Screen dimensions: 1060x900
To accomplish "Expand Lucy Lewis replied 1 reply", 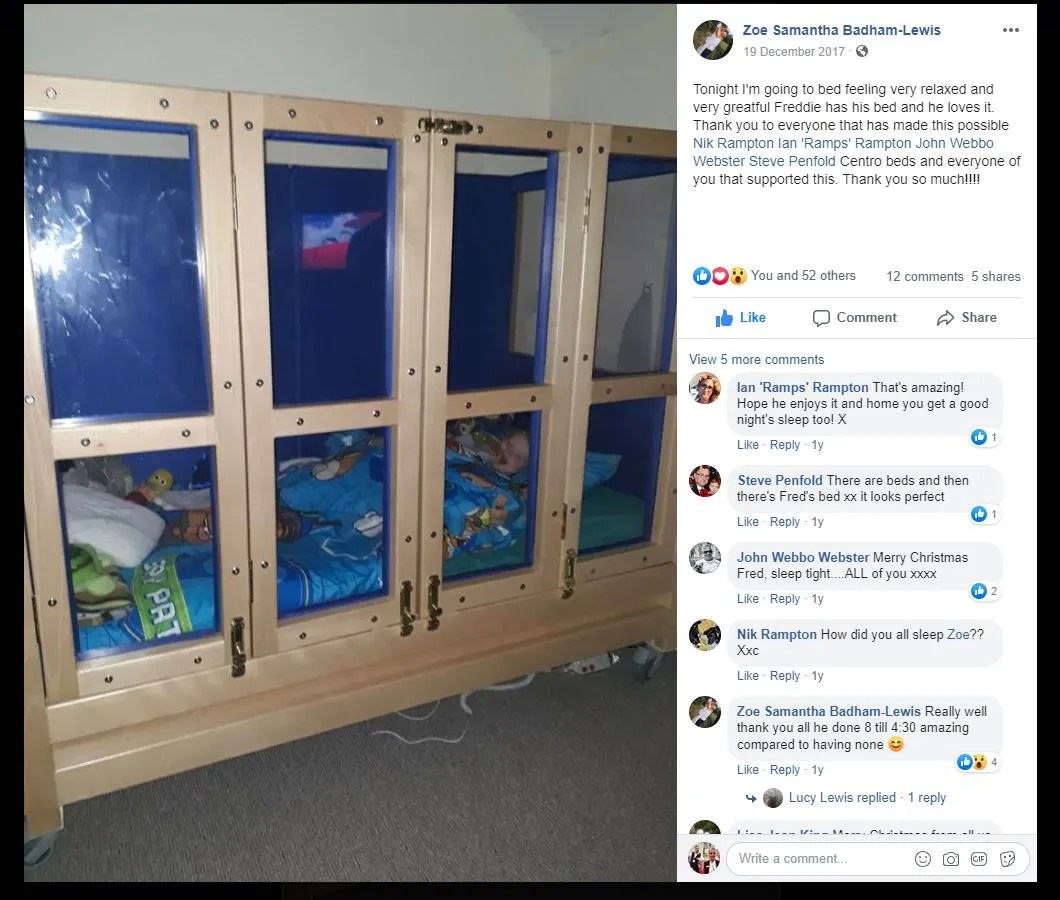I will click(867, 798).
